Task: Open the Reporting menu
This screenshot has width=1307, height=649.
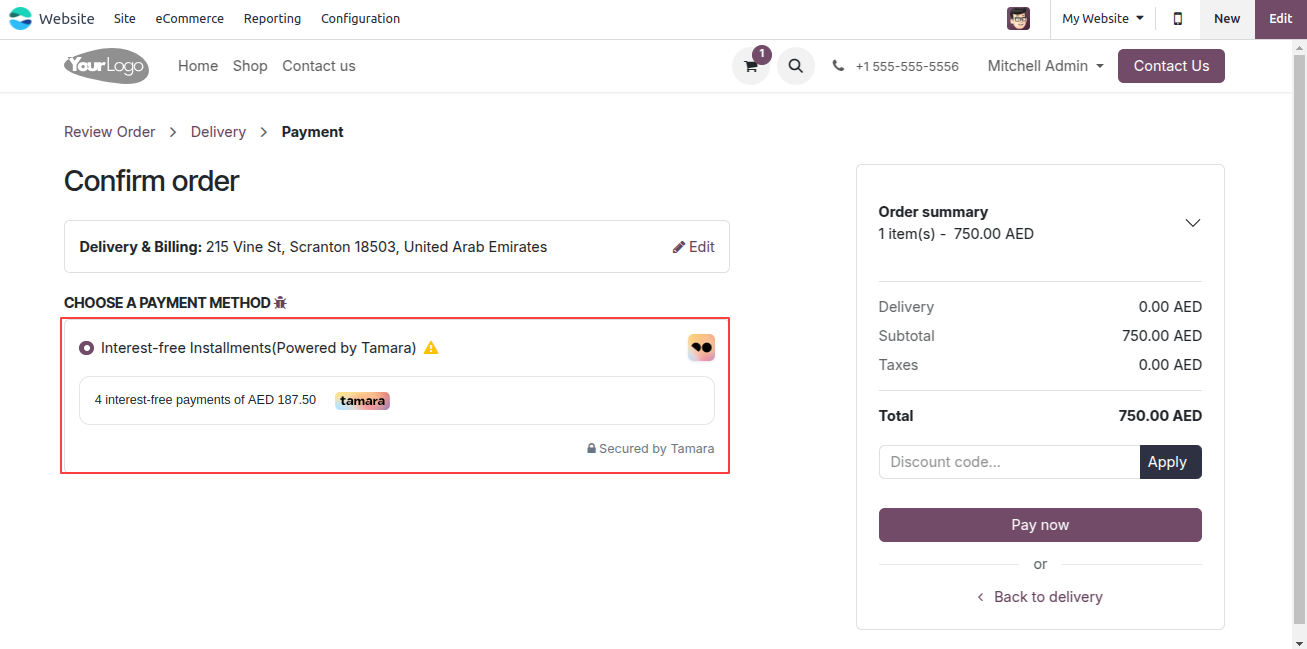Action: (272, 18)
